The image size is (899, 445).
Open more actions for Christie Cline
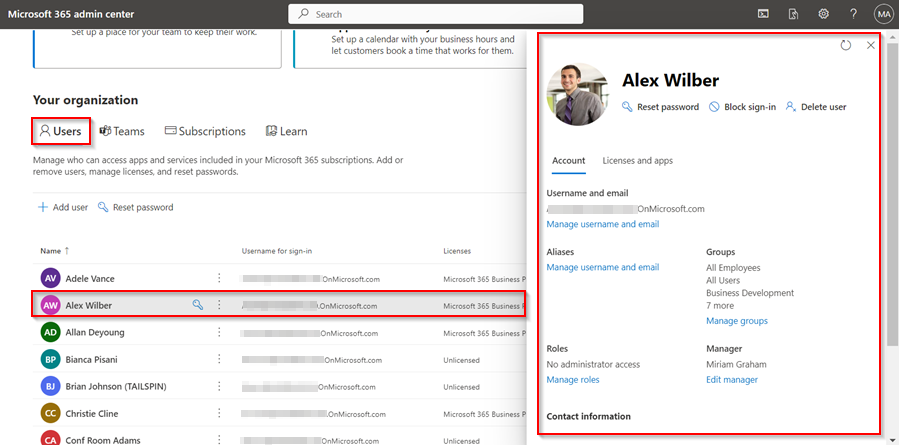point(219,413)
